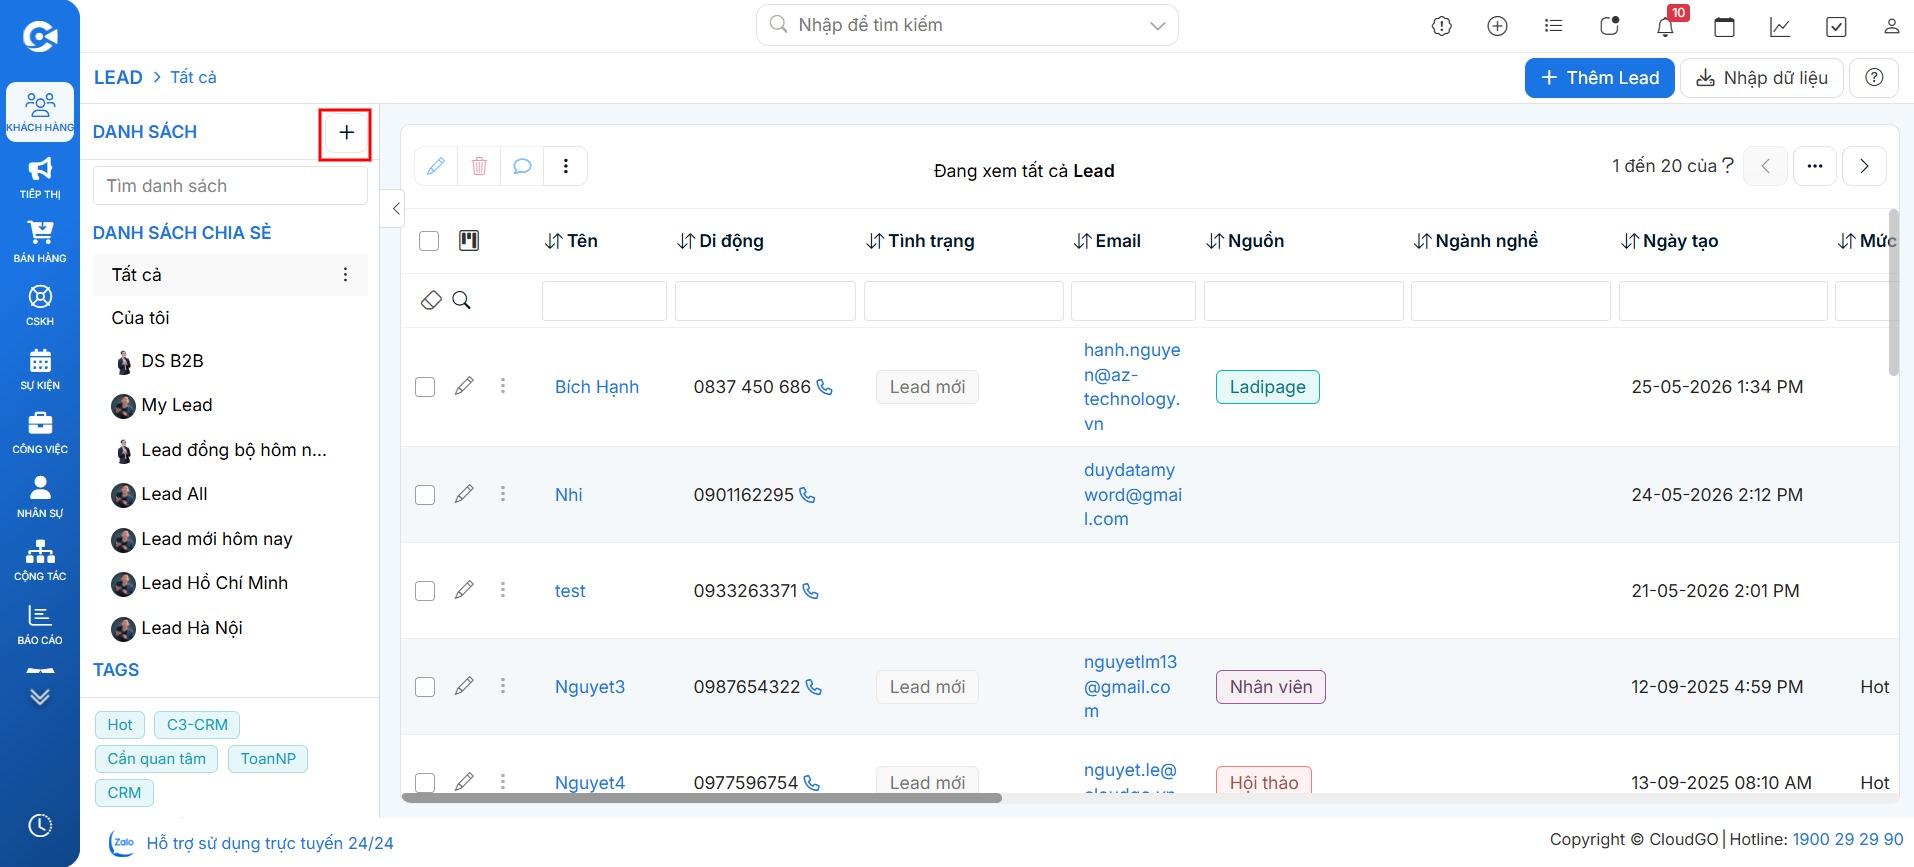
Task: Check the Nguyet3 row checkbox
Action: pos(425,687)
